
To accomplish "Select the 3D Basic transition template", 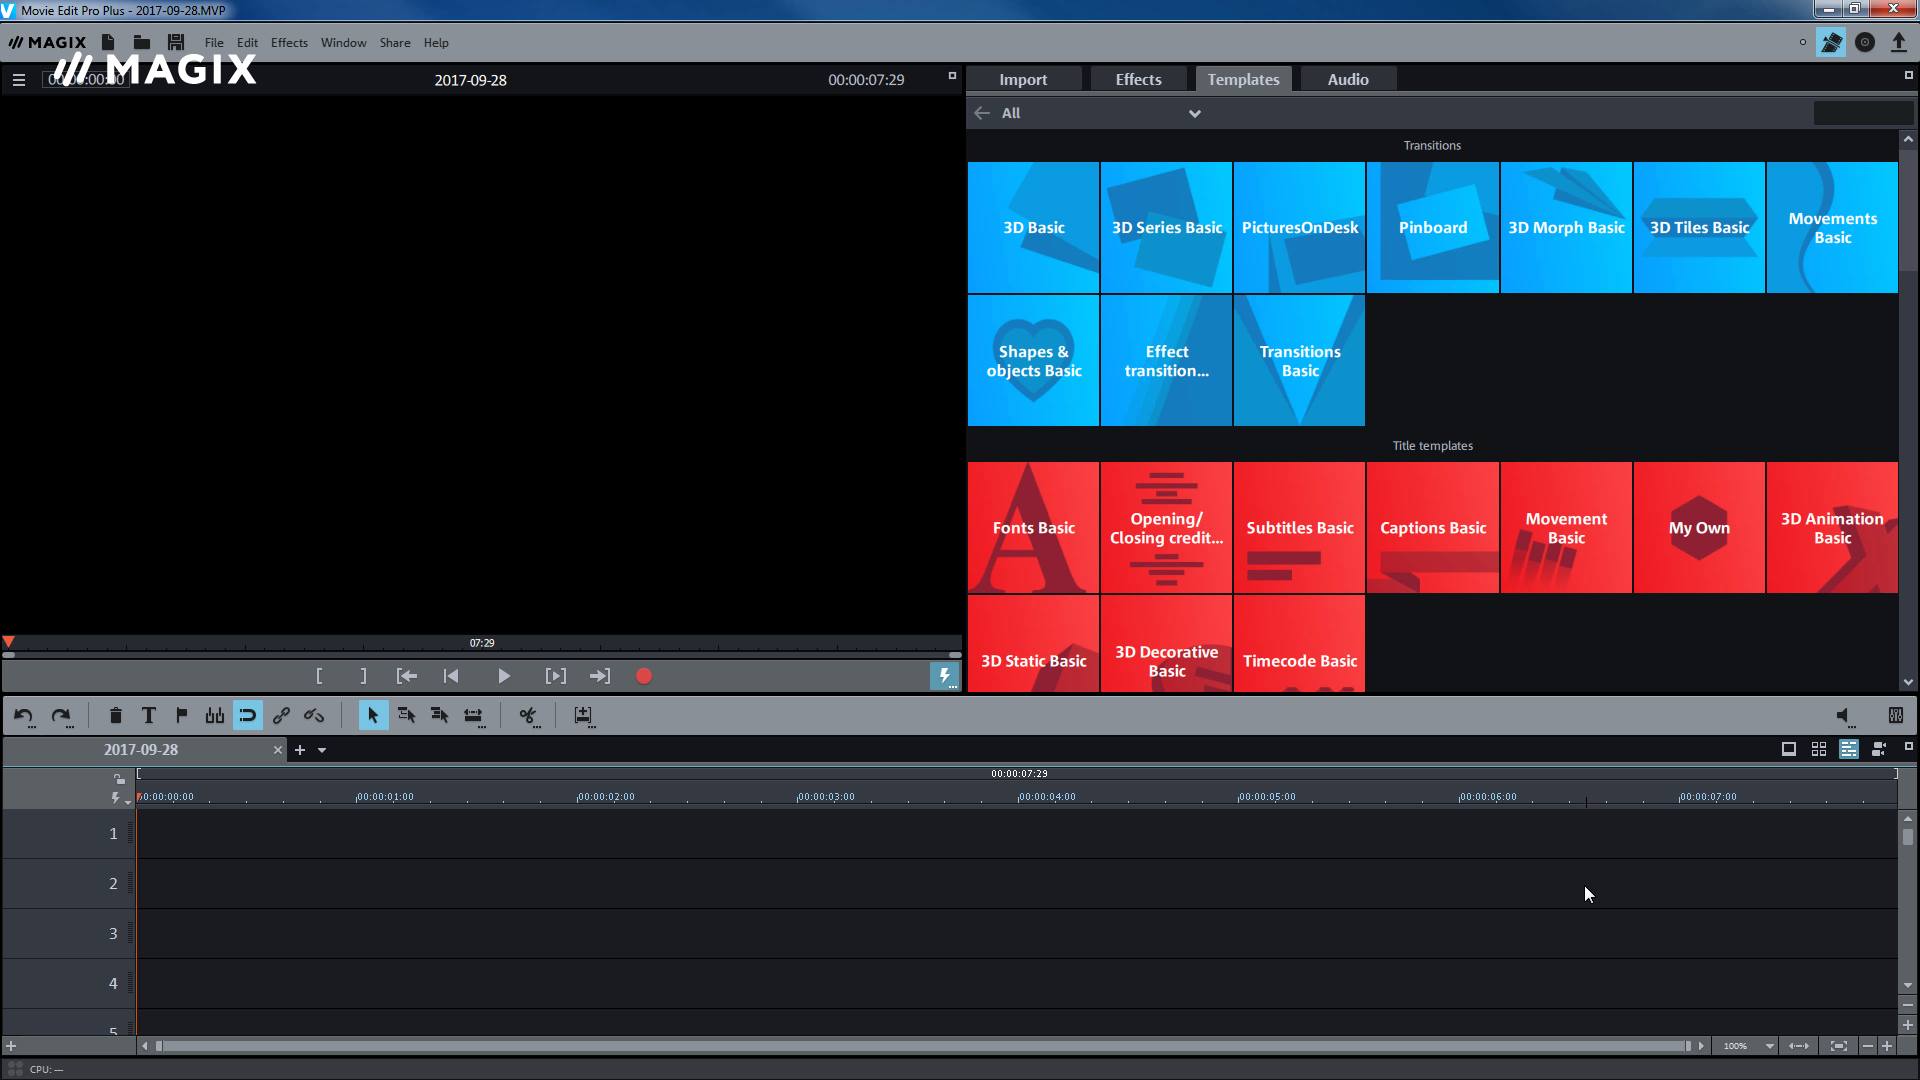I will tap(1034, 227).
